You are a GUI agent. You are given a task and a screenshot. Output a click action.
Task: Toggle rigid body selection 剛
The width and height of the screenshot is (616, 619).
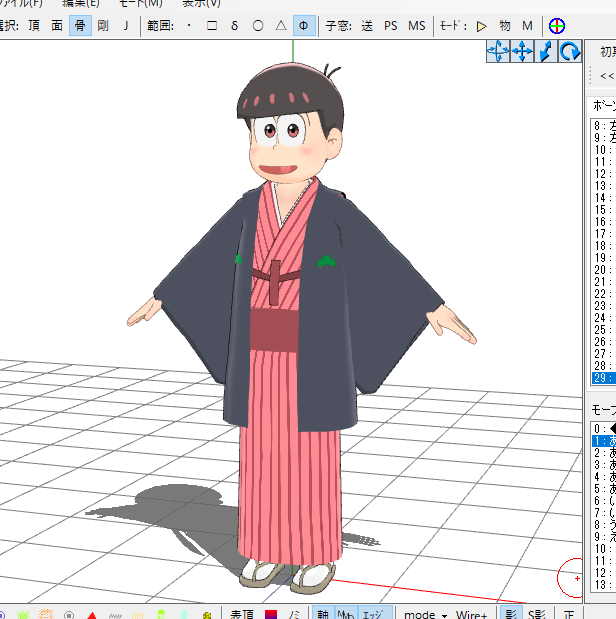click(103, 26)
